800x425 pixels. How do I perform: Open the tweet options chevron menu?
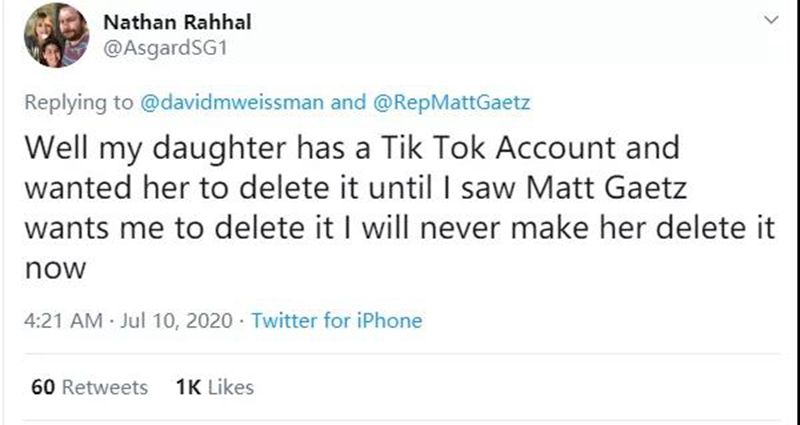[769, 20]
